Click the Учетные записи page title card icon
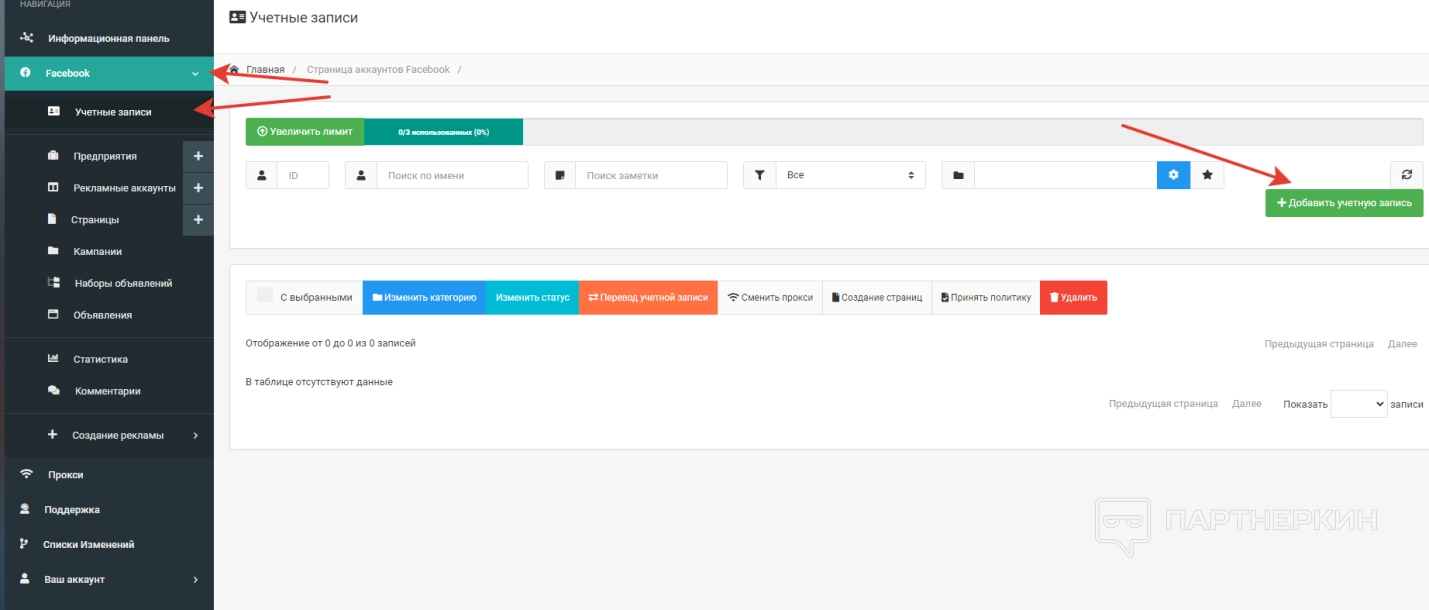Image resolution: width=1429 pixels, height=610 pixels. pos(237,17)
